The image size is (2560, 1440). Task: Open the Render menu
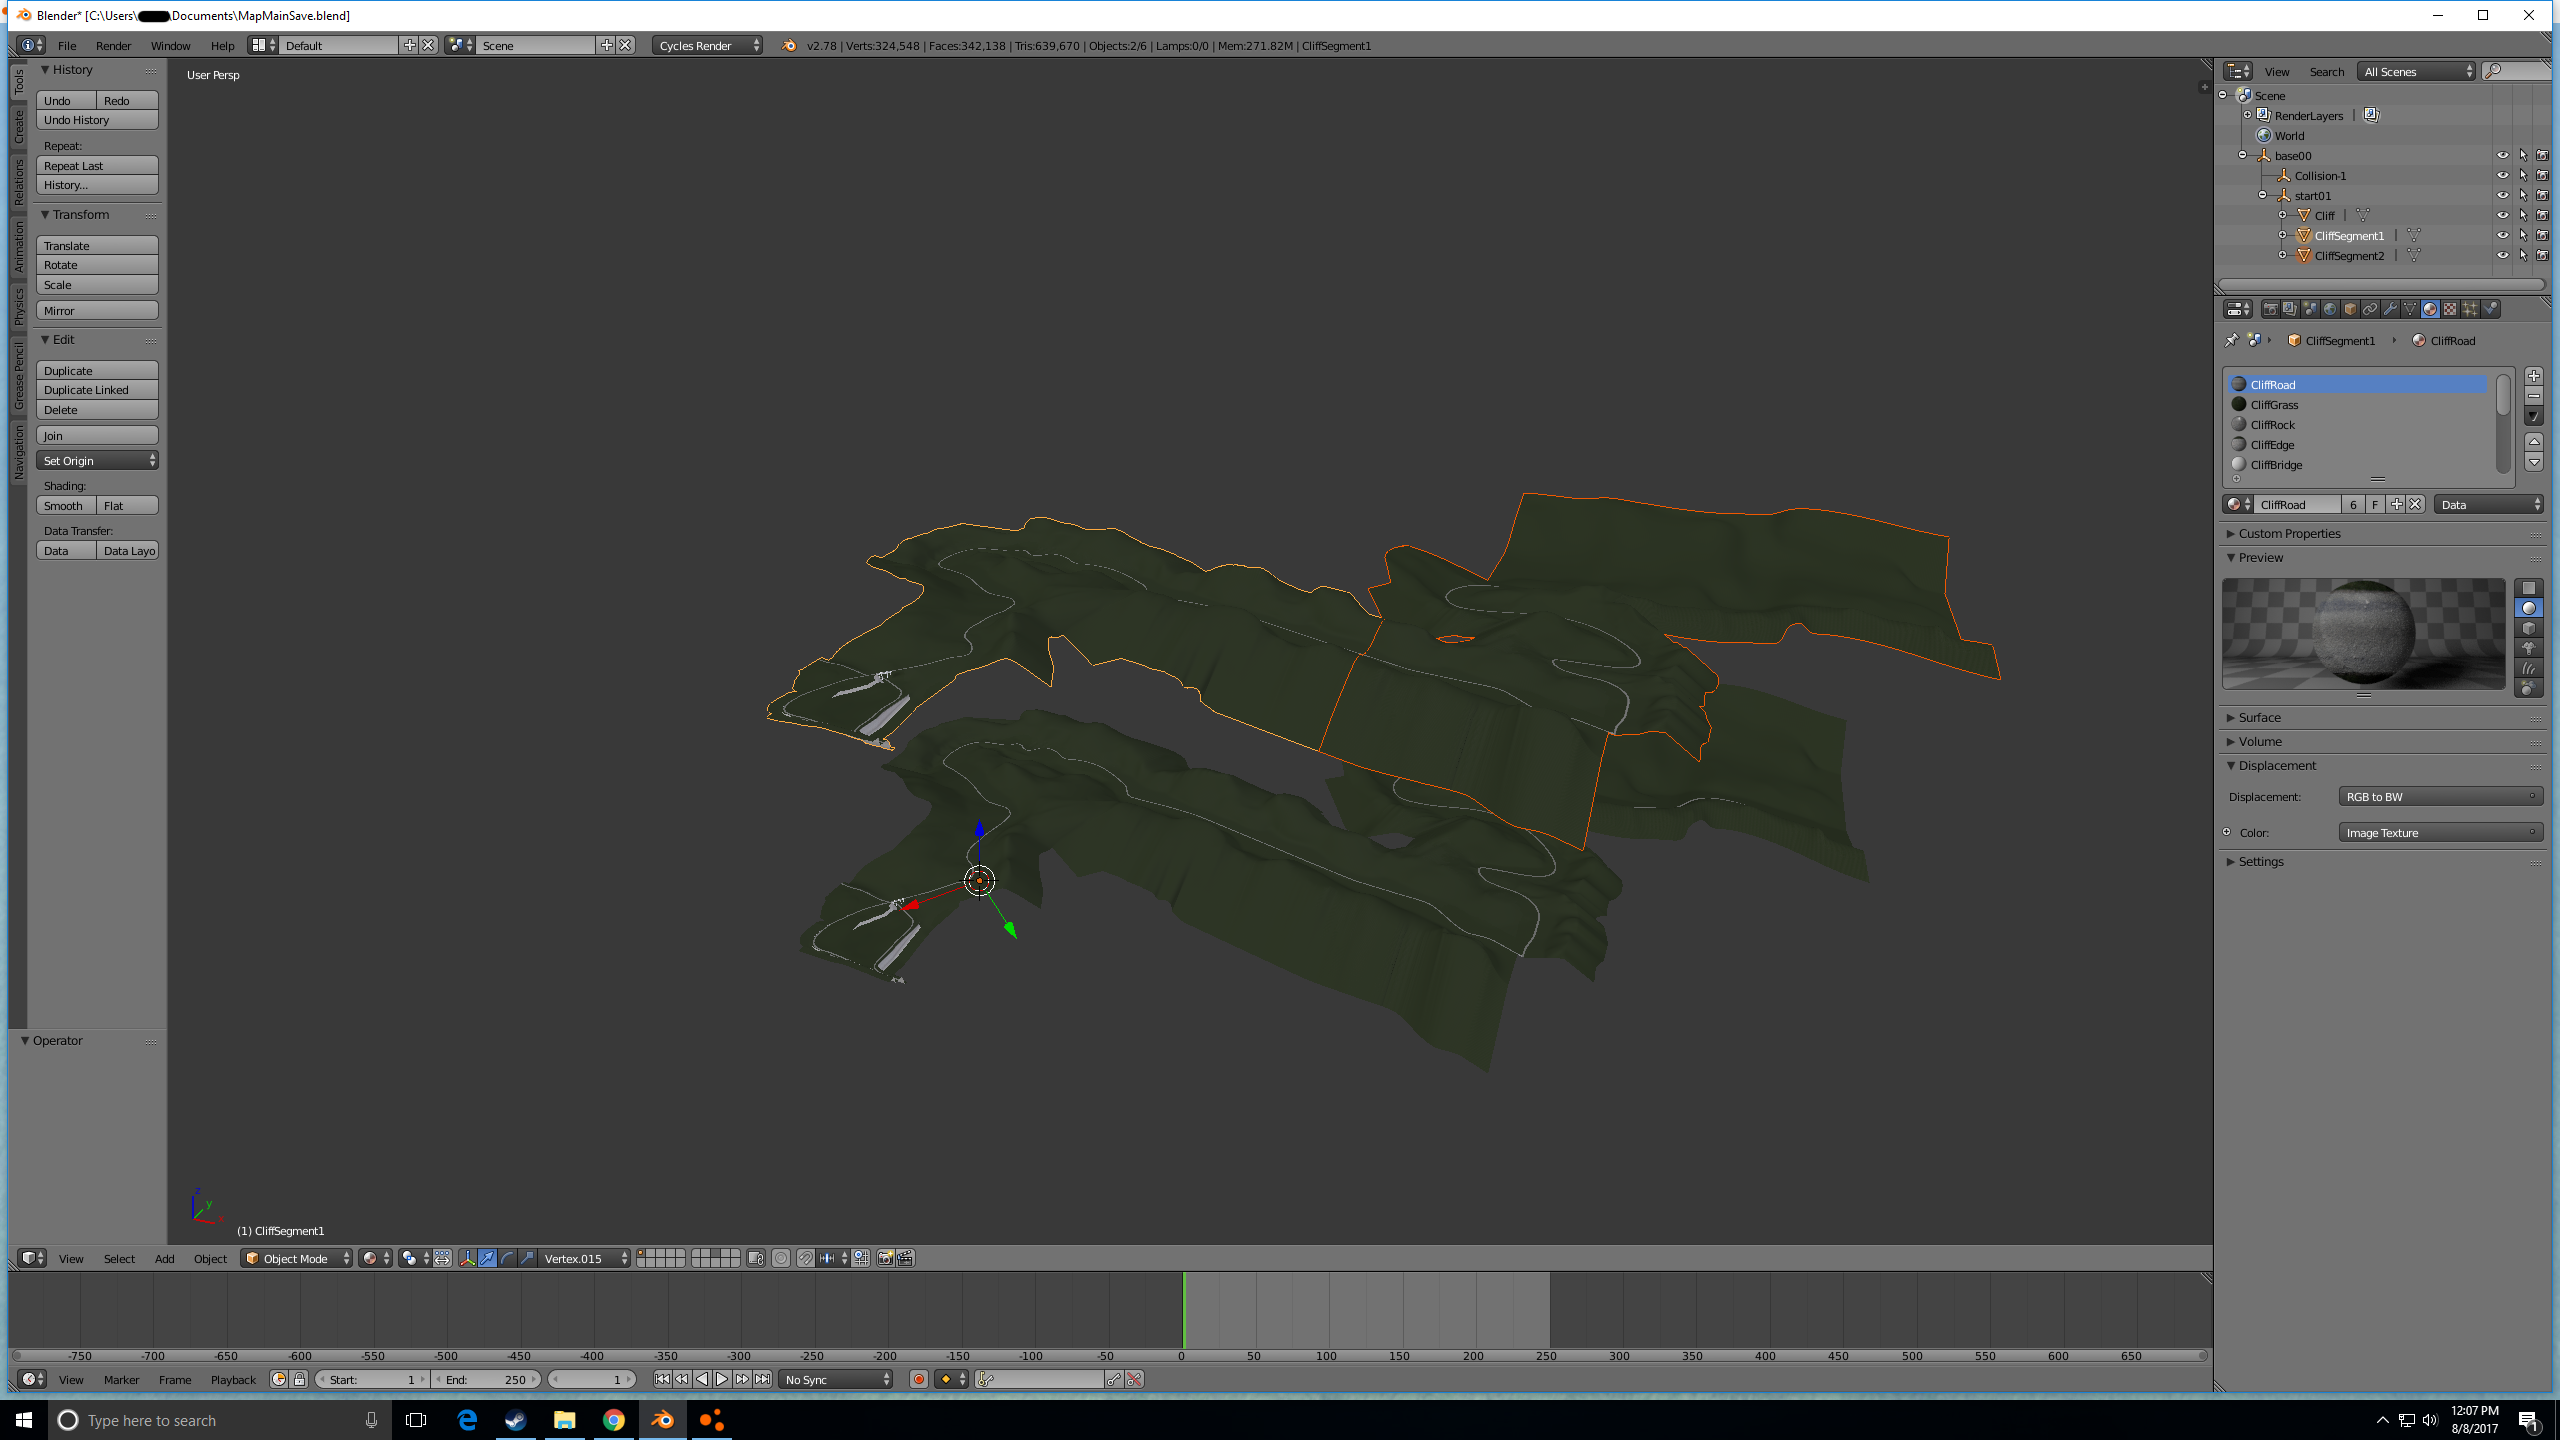(113, 45)
